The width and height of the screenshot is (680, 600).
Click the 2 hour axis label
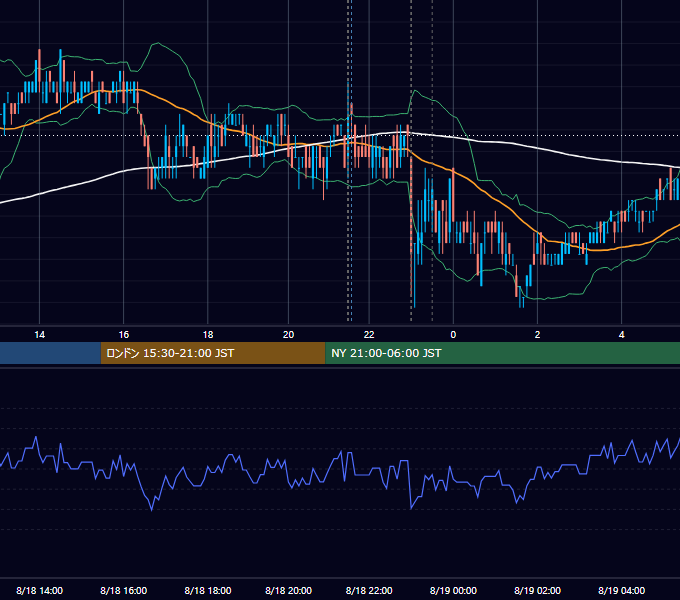(537, 335)
